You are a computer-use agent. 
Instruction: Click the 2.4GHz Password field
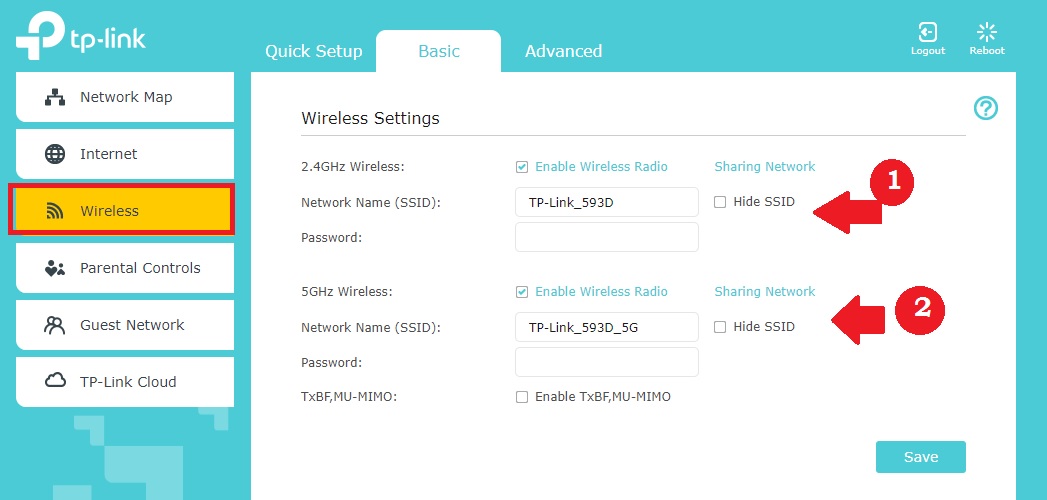606,237
